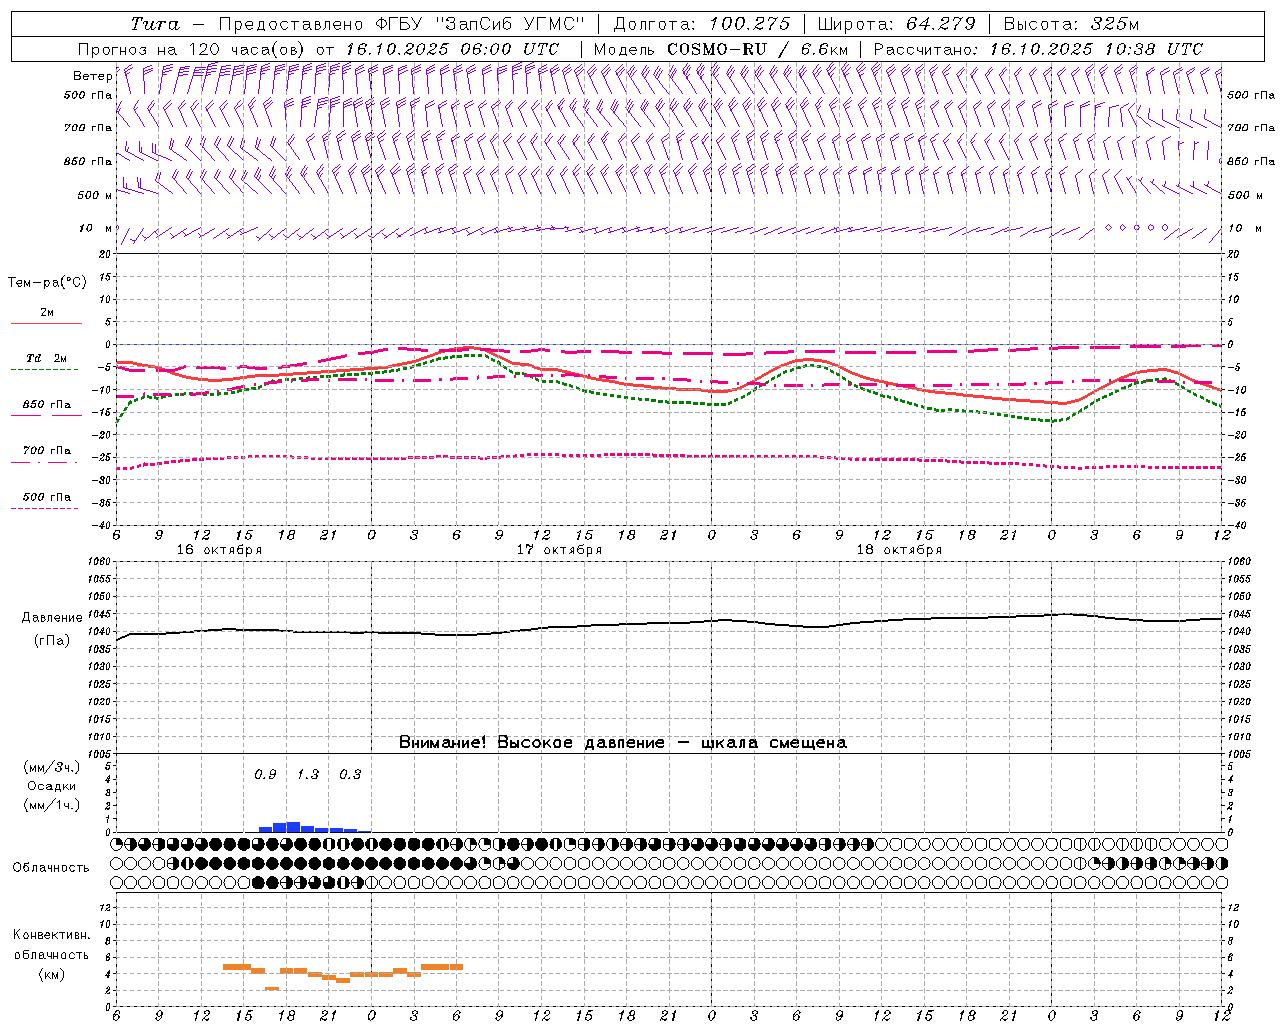Click the "Широта: 64.279" header field
The width and height of the screenshot is (1280, 1024).
896,24
